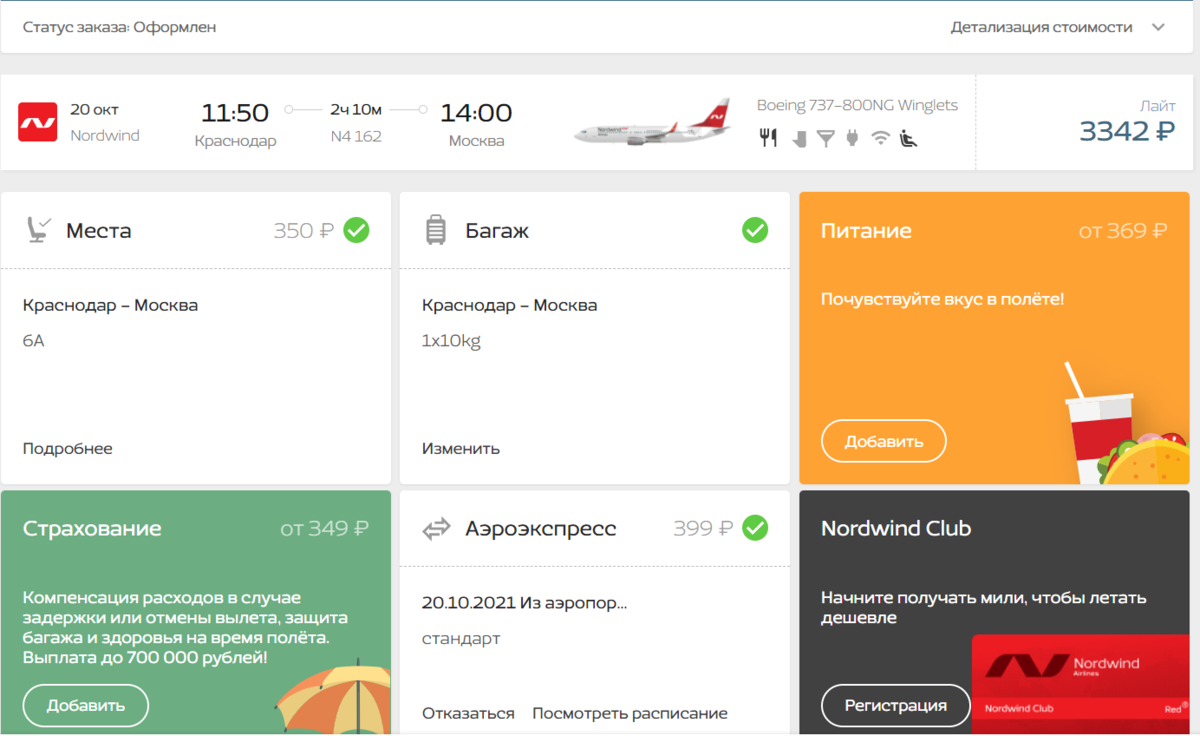Click the baggage value 1x10kg
Image resolution: width=1200 pixels, height=736 pixels.
point(451,341)
